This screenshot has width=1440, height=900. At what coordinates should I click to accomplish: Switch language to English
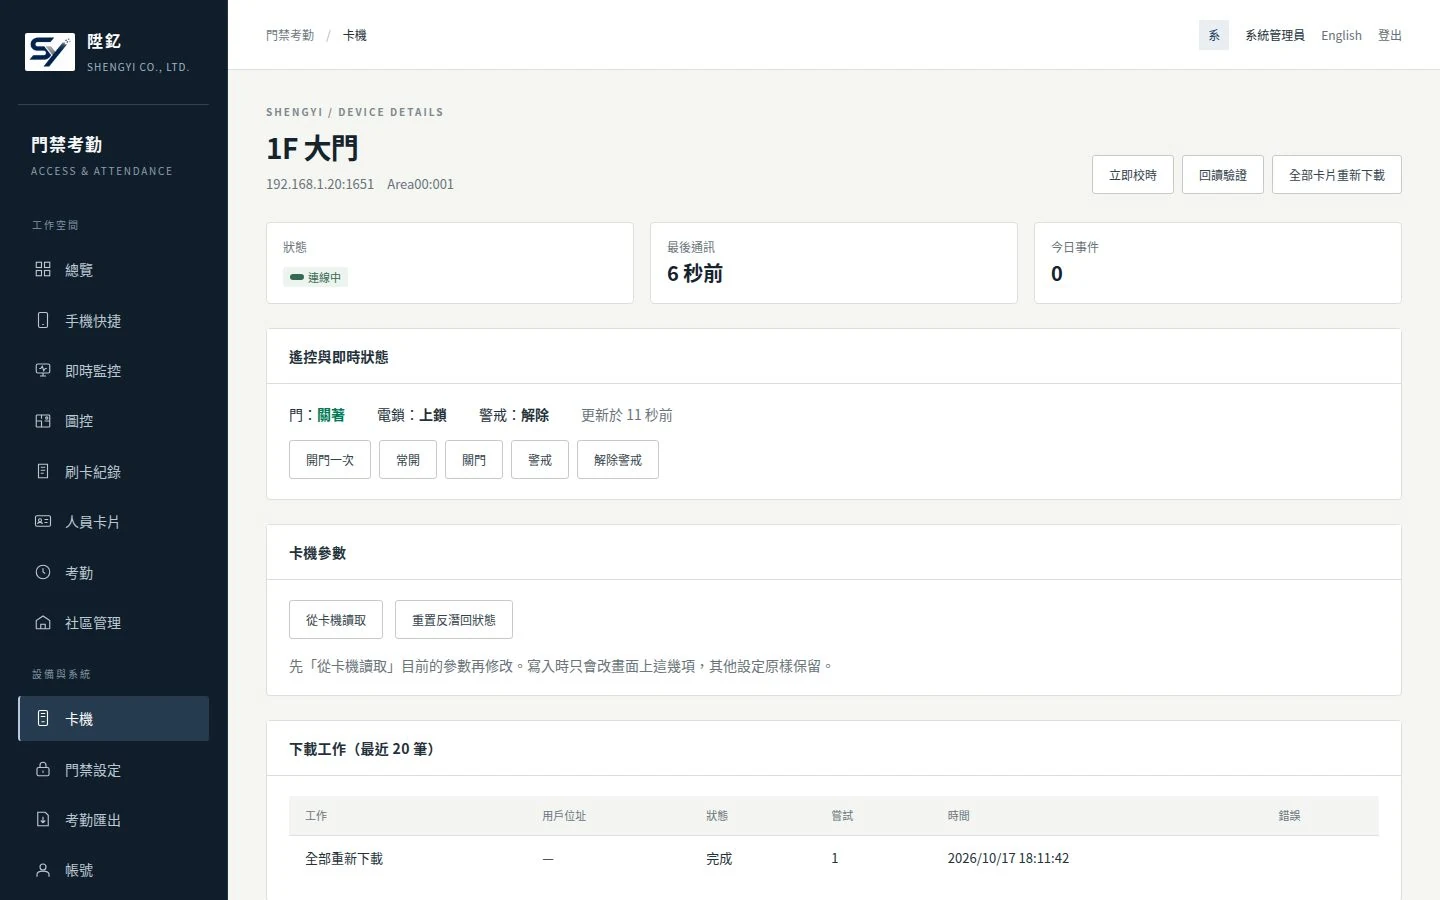(x=1341, y=35)
